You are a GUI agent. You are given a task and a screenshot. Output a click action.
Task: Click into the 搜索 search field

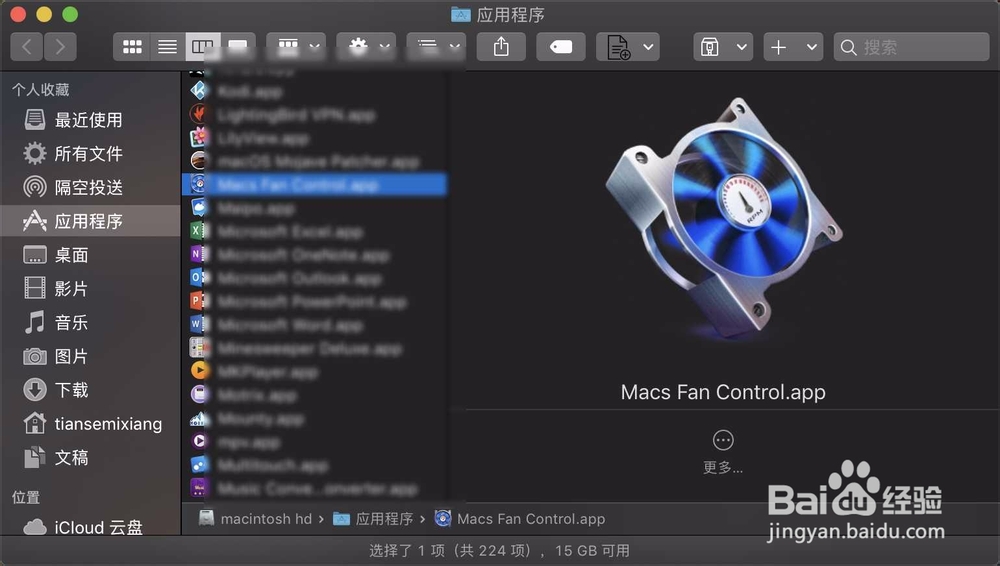911,47
